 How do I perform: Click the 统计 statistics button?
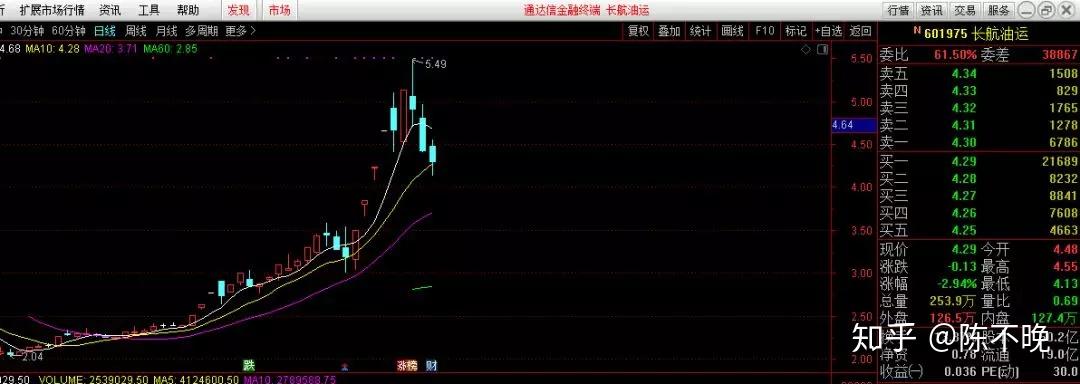pos(700,31)
